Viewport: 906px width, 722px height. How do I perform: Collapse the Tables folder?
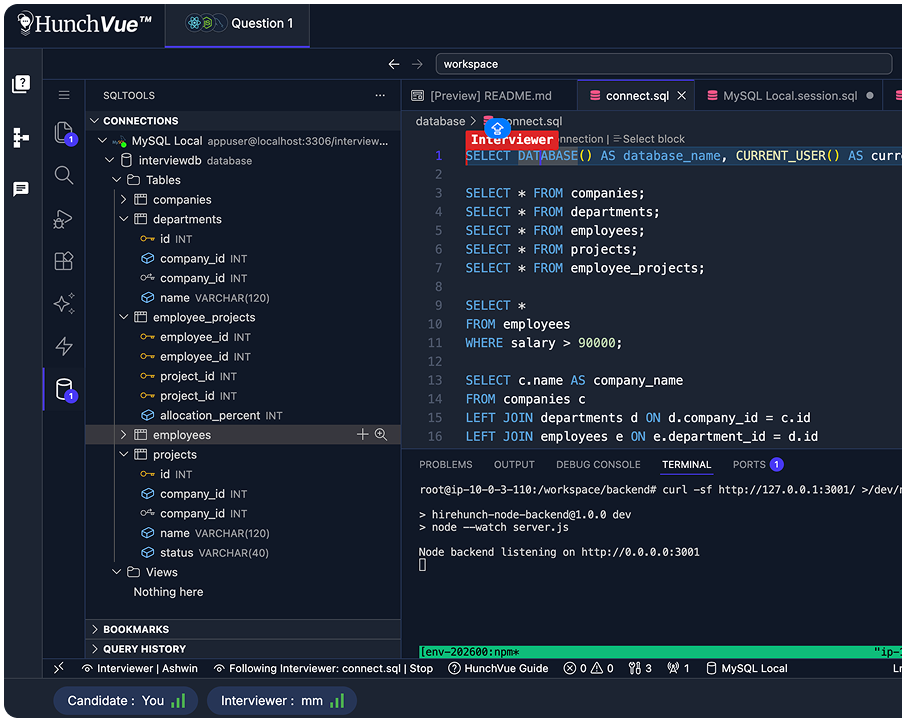point(116,180)
